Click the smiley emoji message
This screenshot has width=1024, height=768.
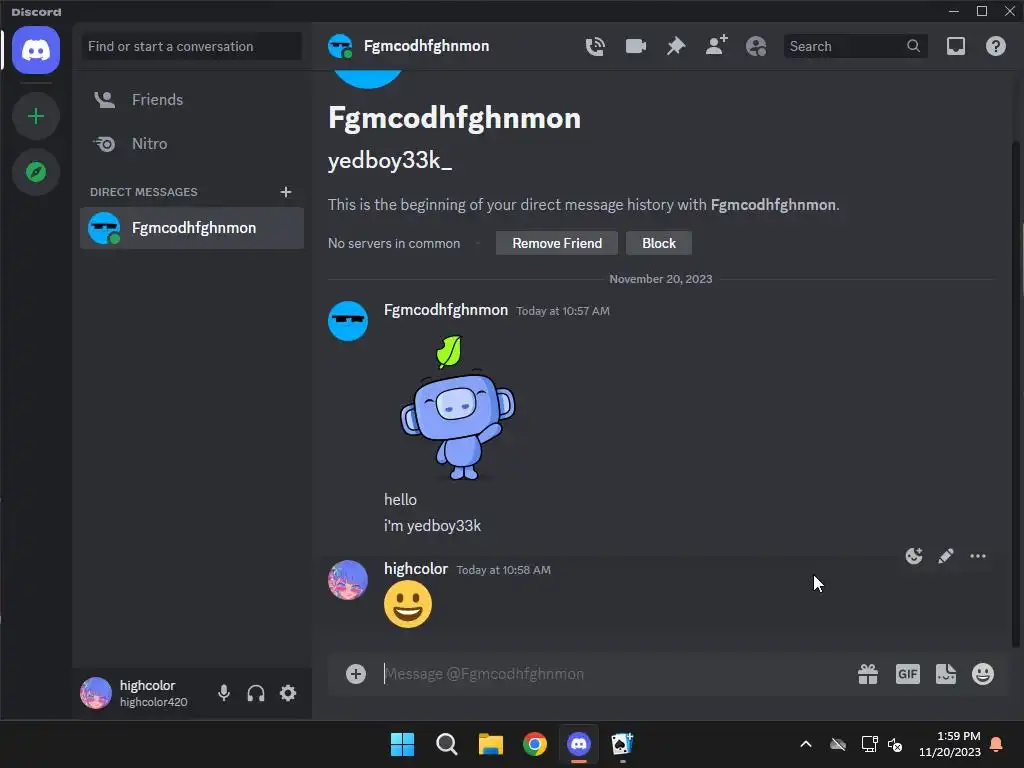pos(408,605)
